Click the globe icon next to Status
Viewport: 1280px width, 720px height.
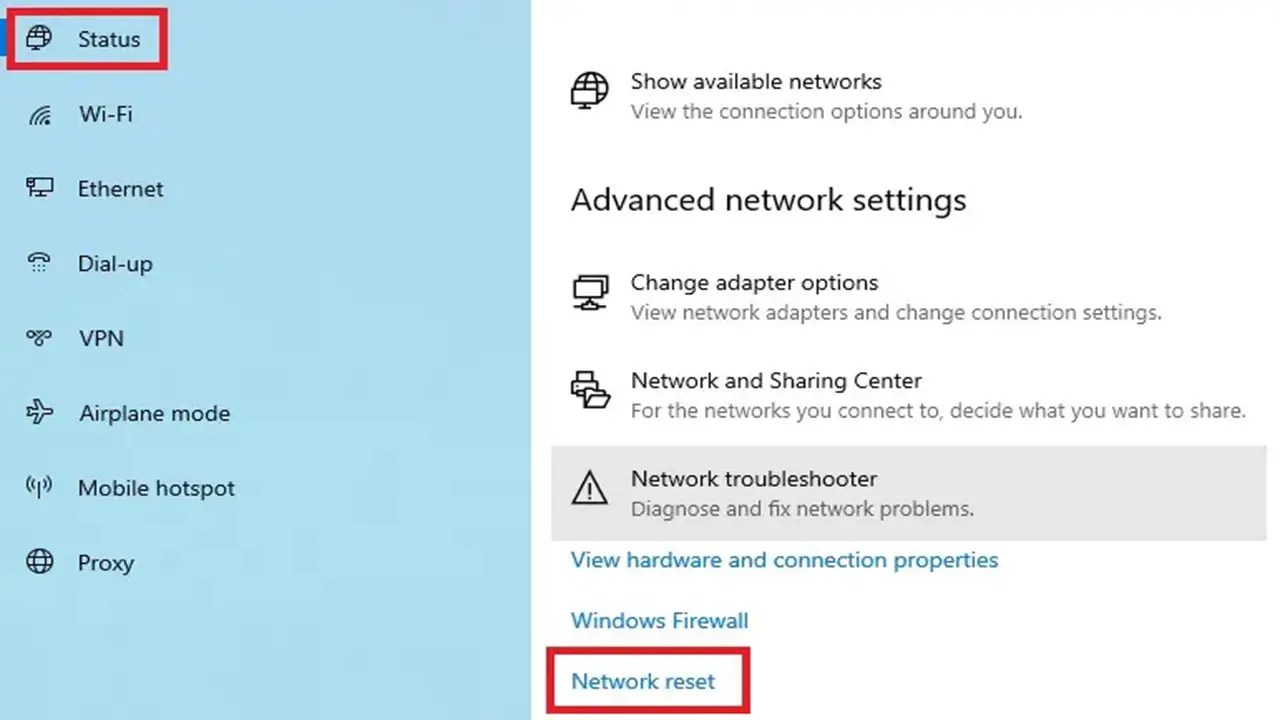38,38
